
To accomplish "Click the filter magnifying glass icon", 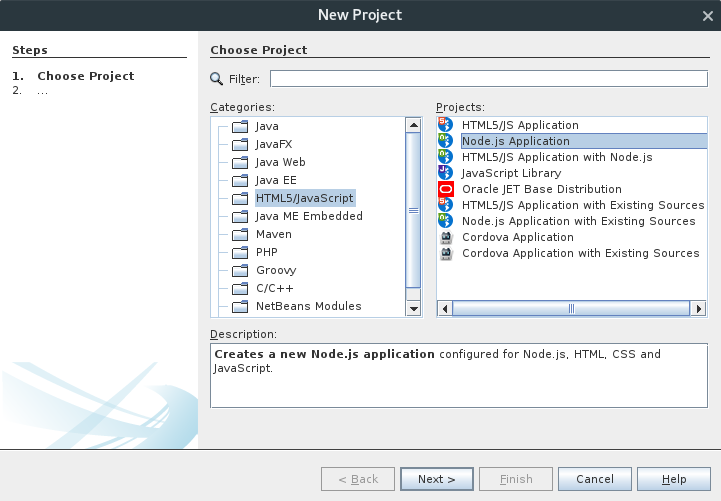I will [x=216, y=79].
